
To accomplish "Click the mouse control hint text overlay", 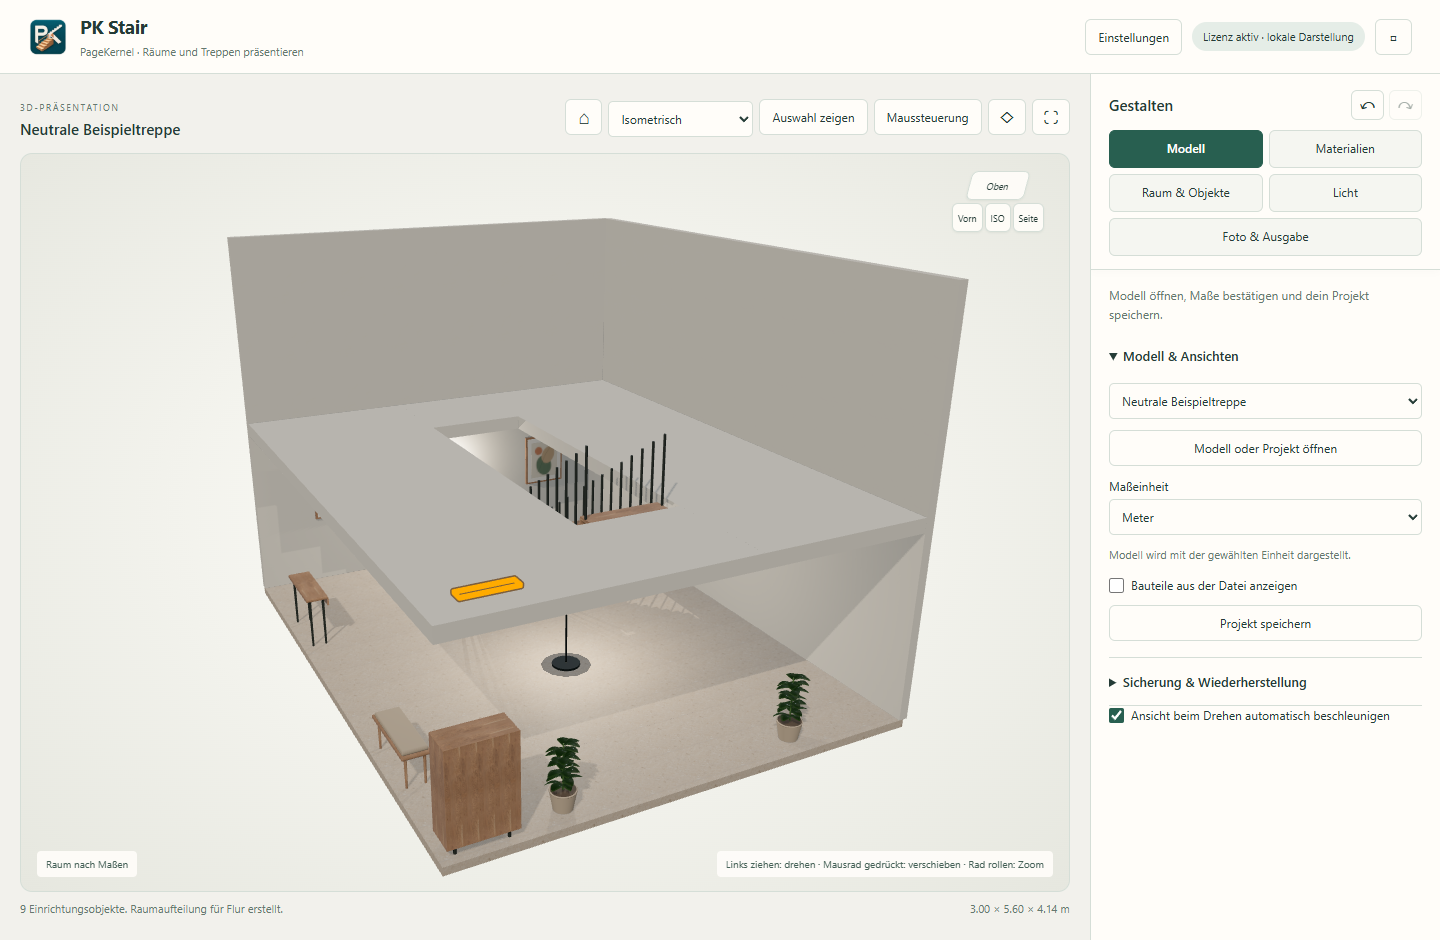I will [x=885, y=864].
